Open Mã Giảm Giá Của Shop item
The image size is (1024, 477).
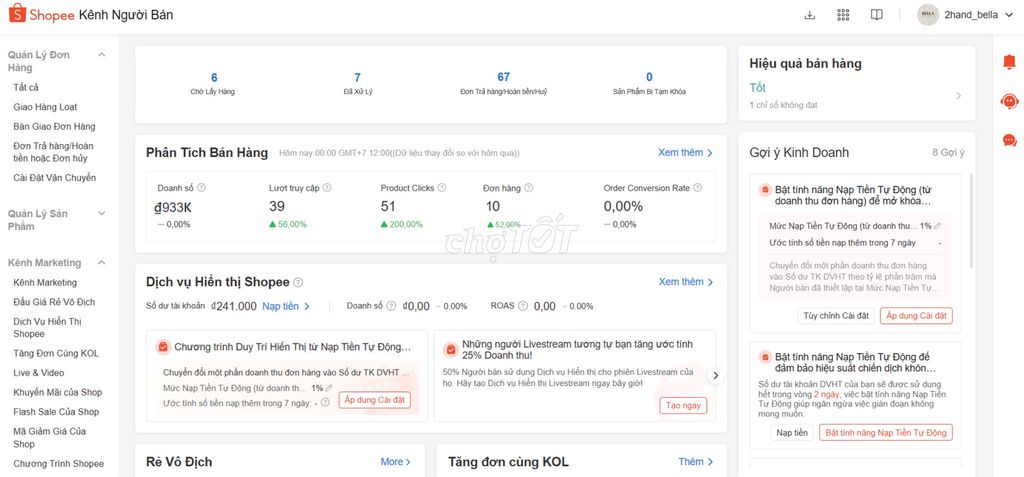(50, 437)
